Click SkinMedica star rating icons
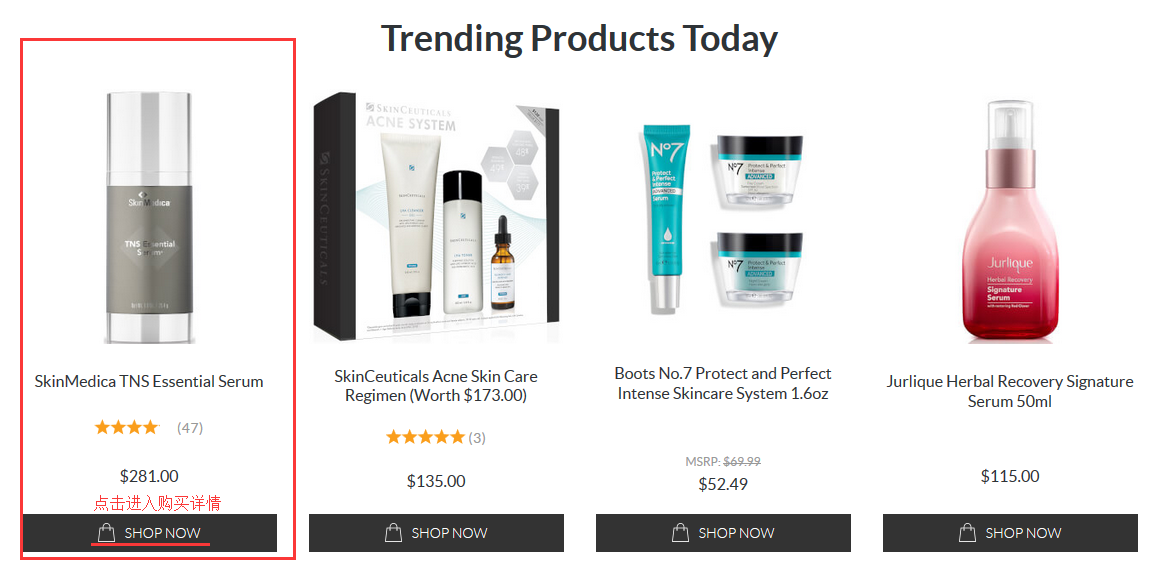This screenshot has height=565, width=1155. click(127, 427)
